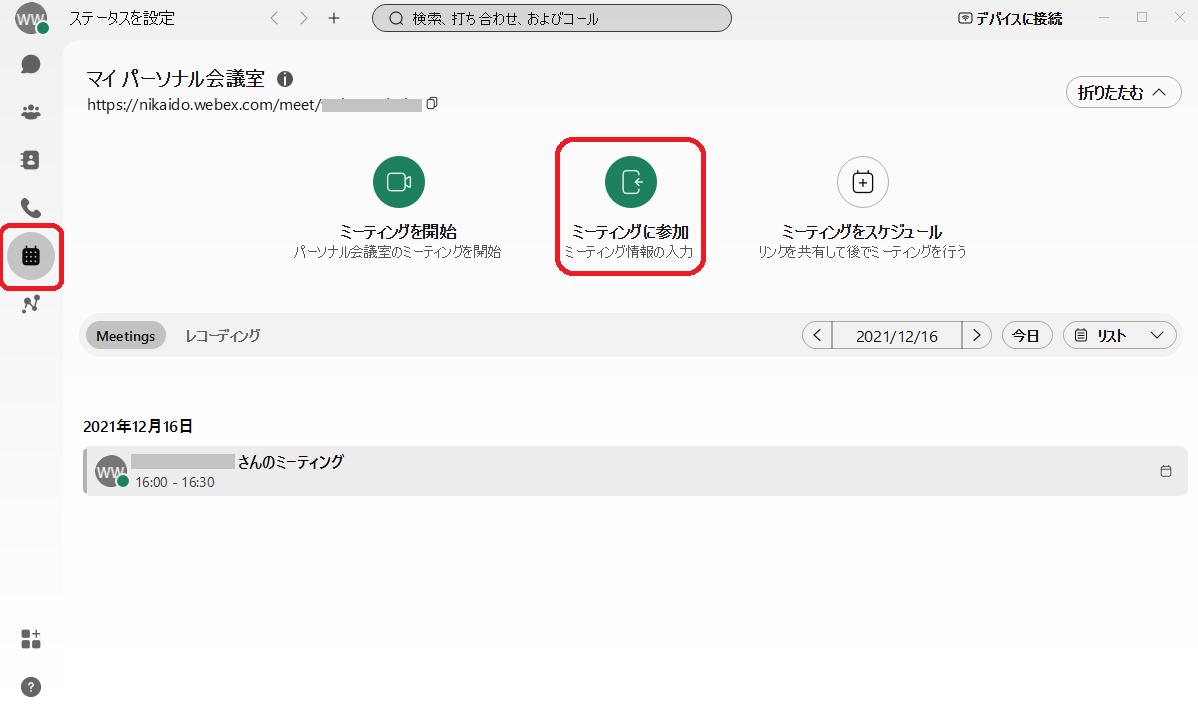Open the 16:00 - 16:30 meeting entry
This screenshot has height=715, width=1198.
coord(636,471)
